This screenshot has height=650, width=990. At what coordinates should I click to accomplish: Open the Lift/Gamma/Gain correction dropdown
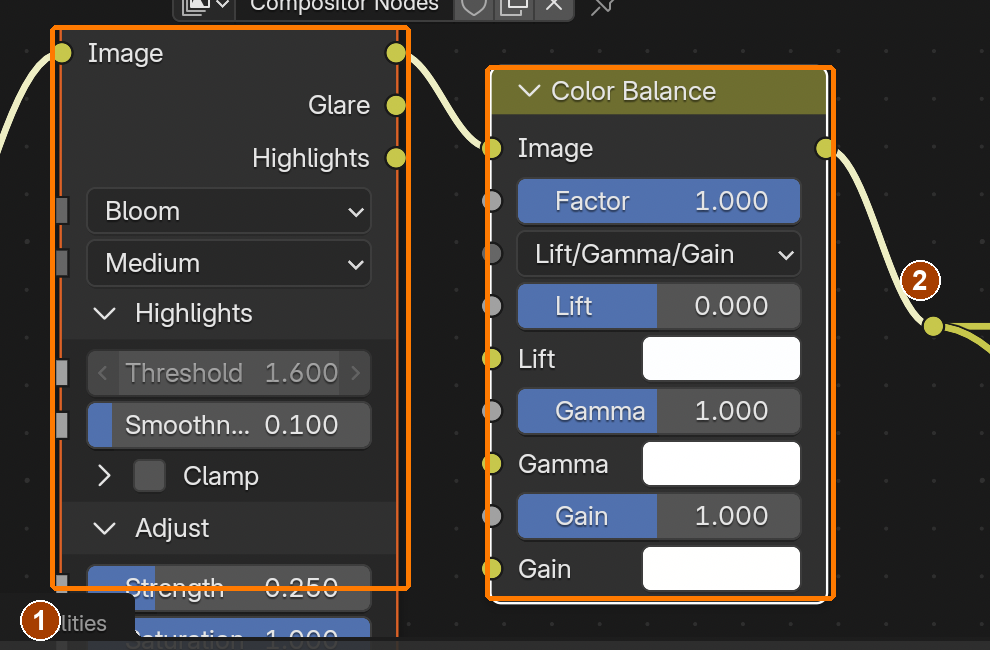coord(659,254)
